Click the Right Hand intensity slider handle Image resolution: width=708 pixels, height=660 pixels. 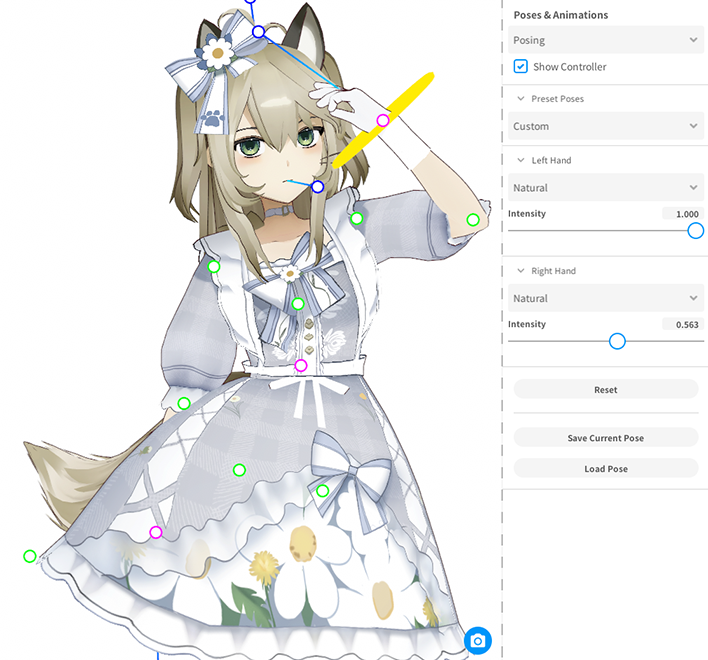coord(617,341)
